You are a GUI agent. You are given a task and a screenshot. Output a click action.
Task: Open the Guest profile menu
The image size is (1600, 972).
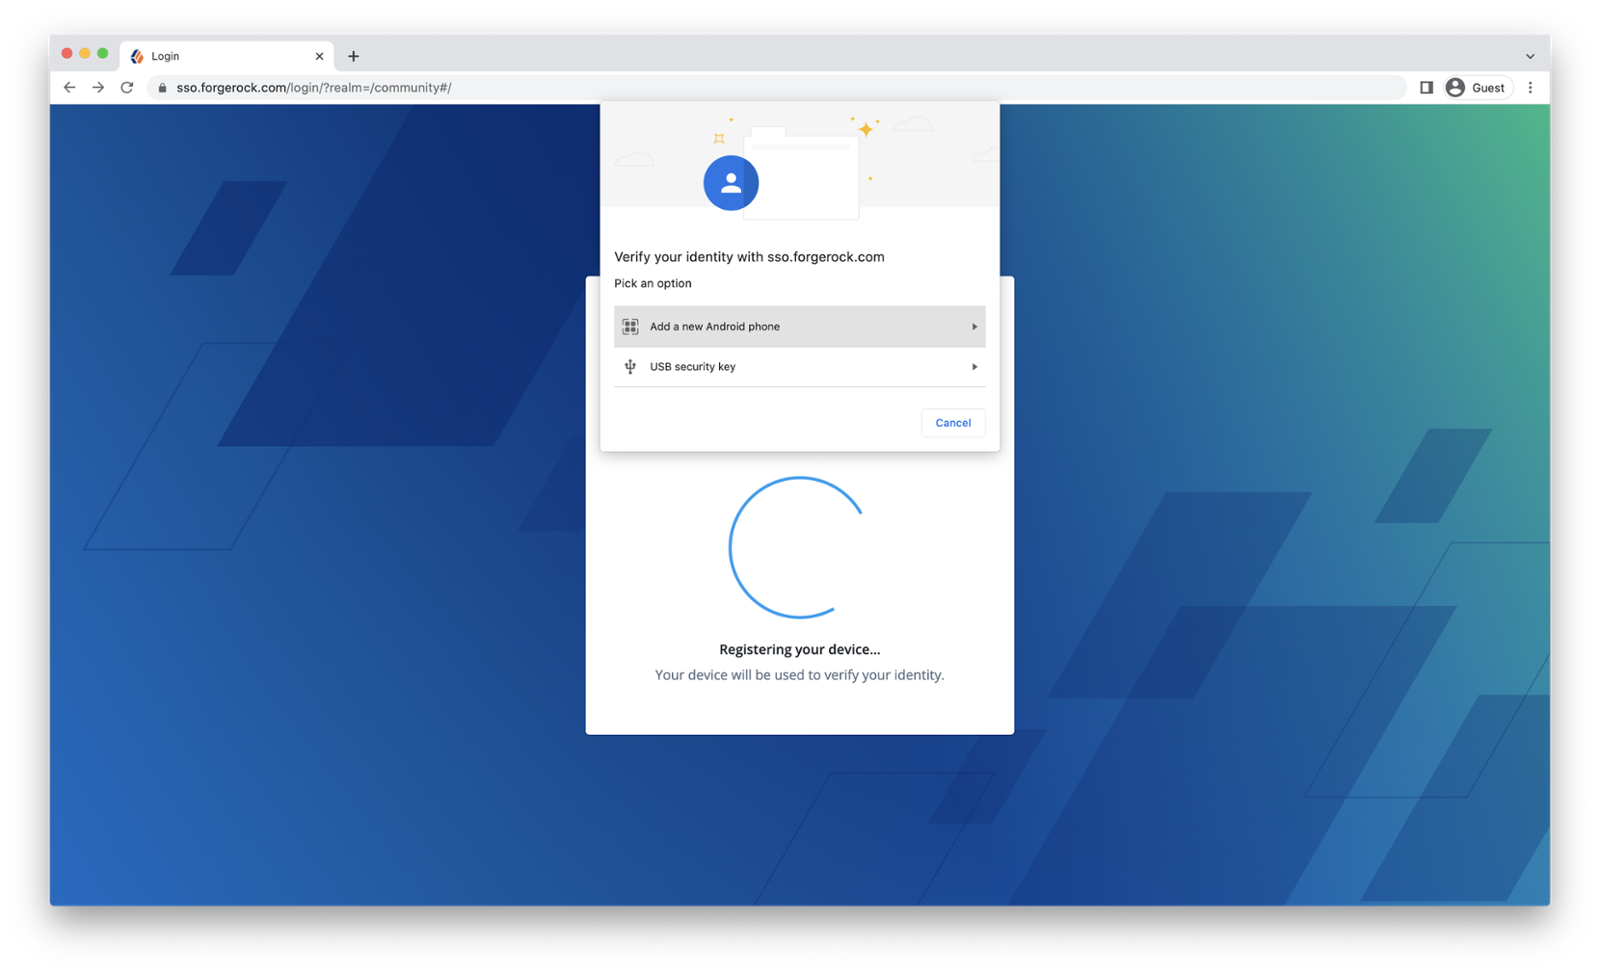click(x=1476, y=88)
